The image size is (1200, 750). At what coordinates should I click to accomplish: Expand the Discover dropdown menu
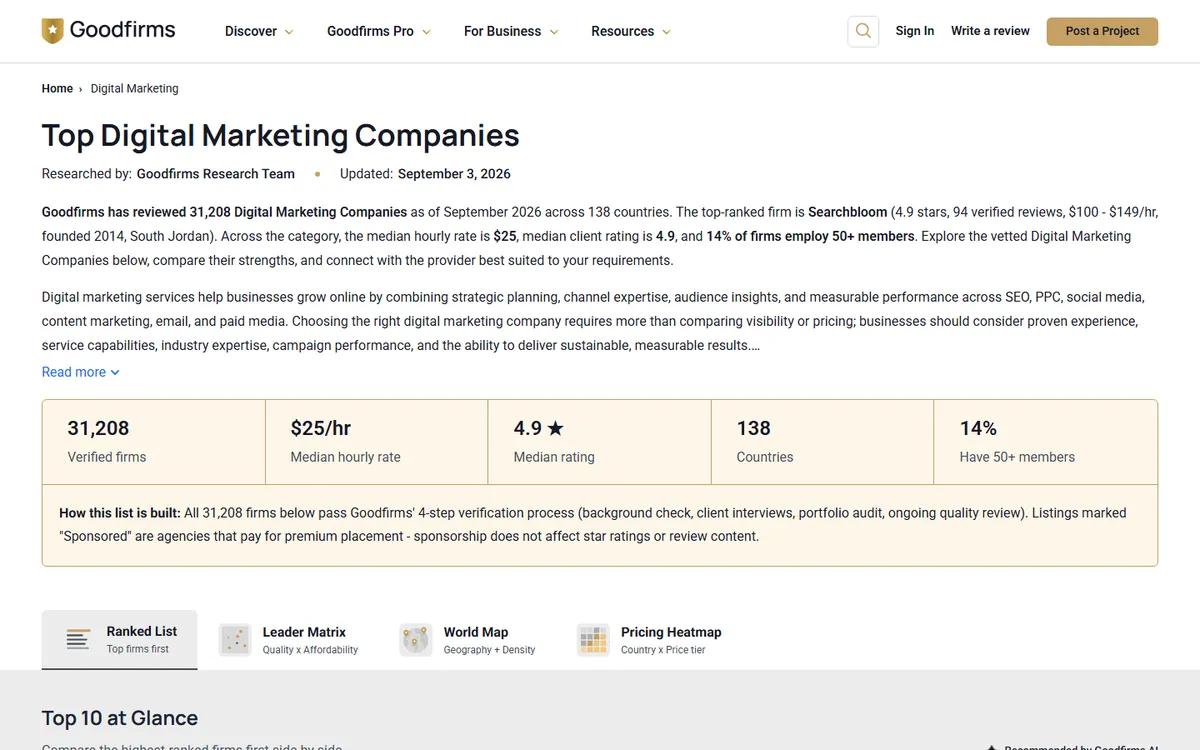pyautogui.click(x=259, y=31)
